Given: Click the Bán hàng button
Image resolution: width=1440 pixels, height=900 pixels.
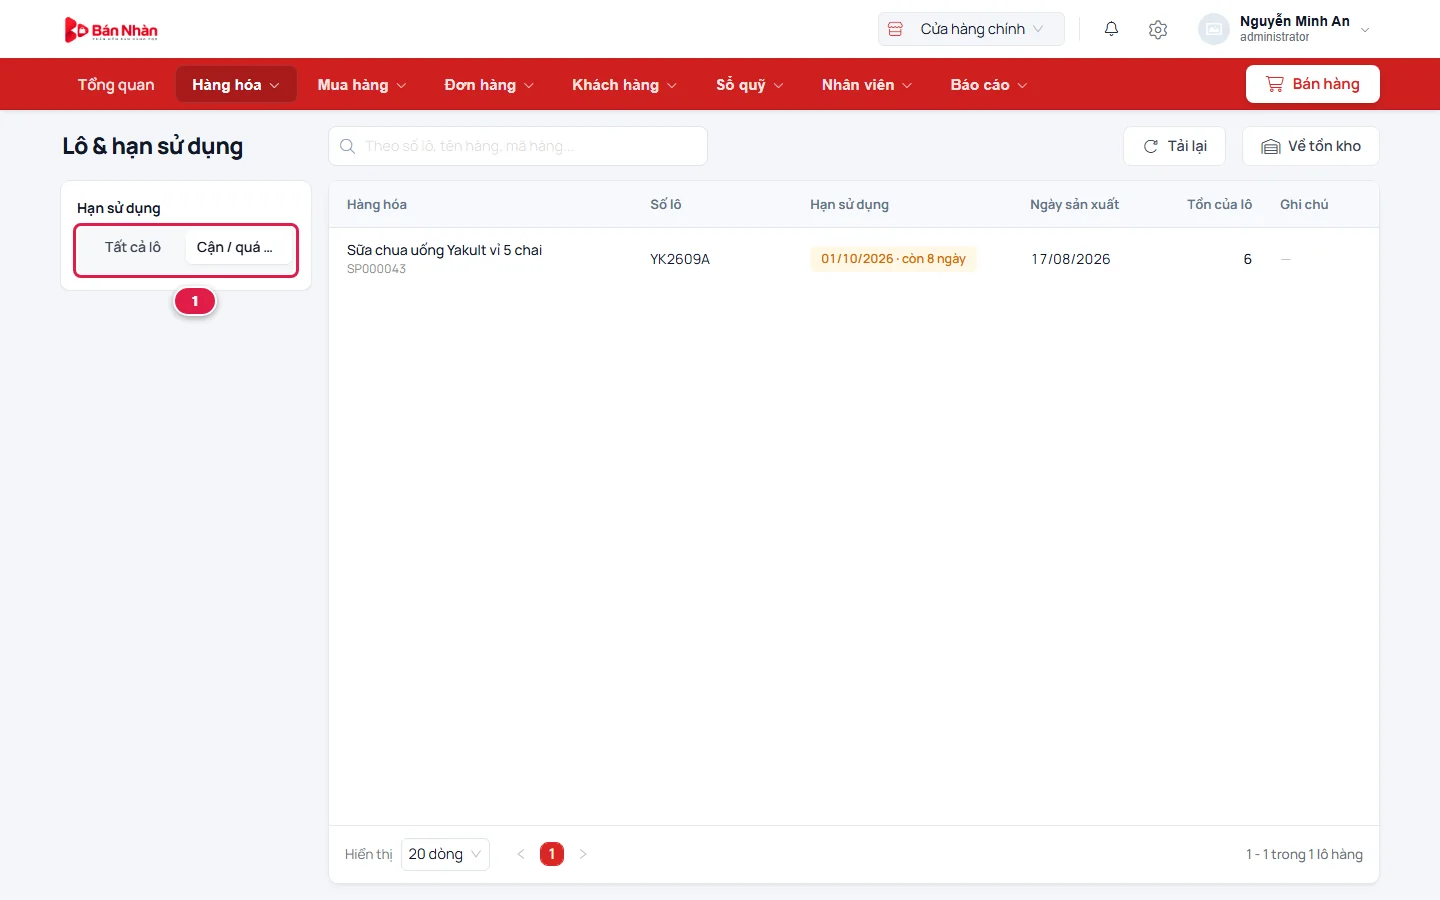Looking at the screenshot, I should pyautogui.click(x=1313, y=84).
